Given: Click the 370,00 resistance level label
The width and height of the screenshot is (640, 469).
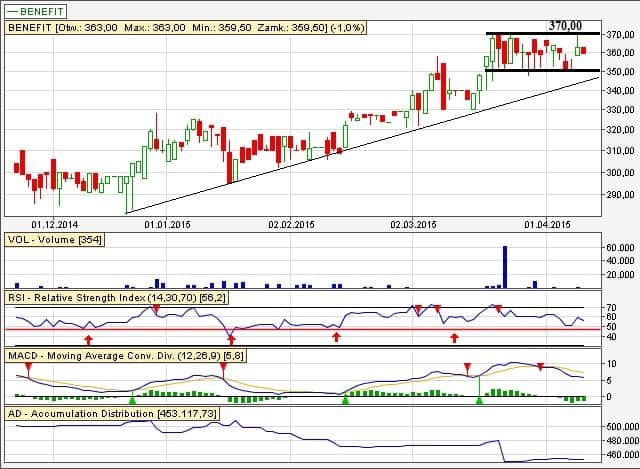Looking at the screenshot, I should tap(565, 25).
